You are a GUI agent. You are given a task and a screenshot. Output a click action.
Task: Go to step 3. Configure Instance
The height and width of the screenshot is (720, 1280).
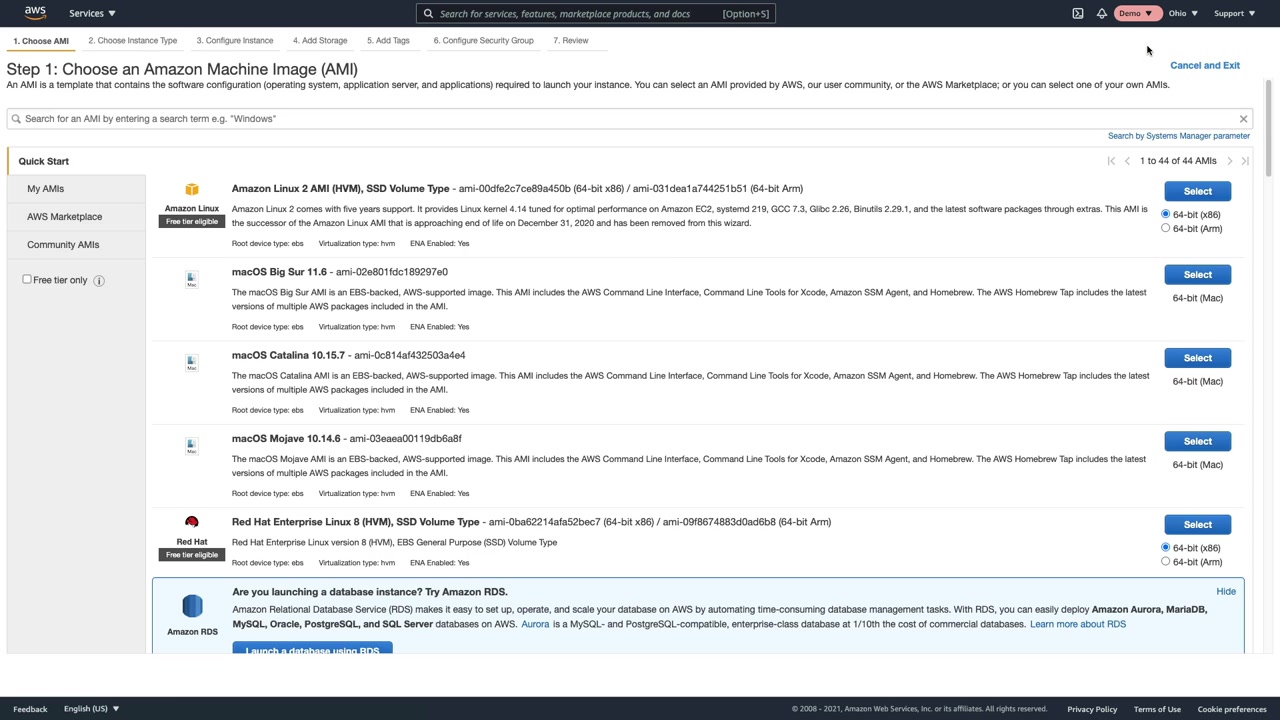click(235, 41)
